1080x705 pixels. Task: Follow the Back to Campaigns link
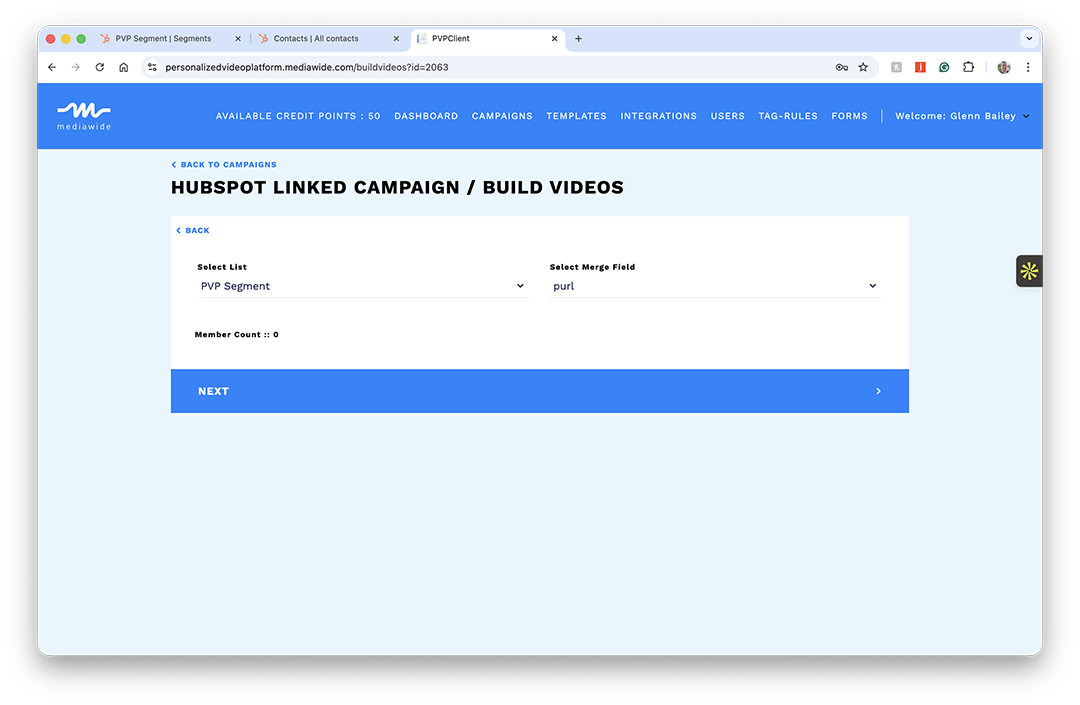[x=228, y=165]
